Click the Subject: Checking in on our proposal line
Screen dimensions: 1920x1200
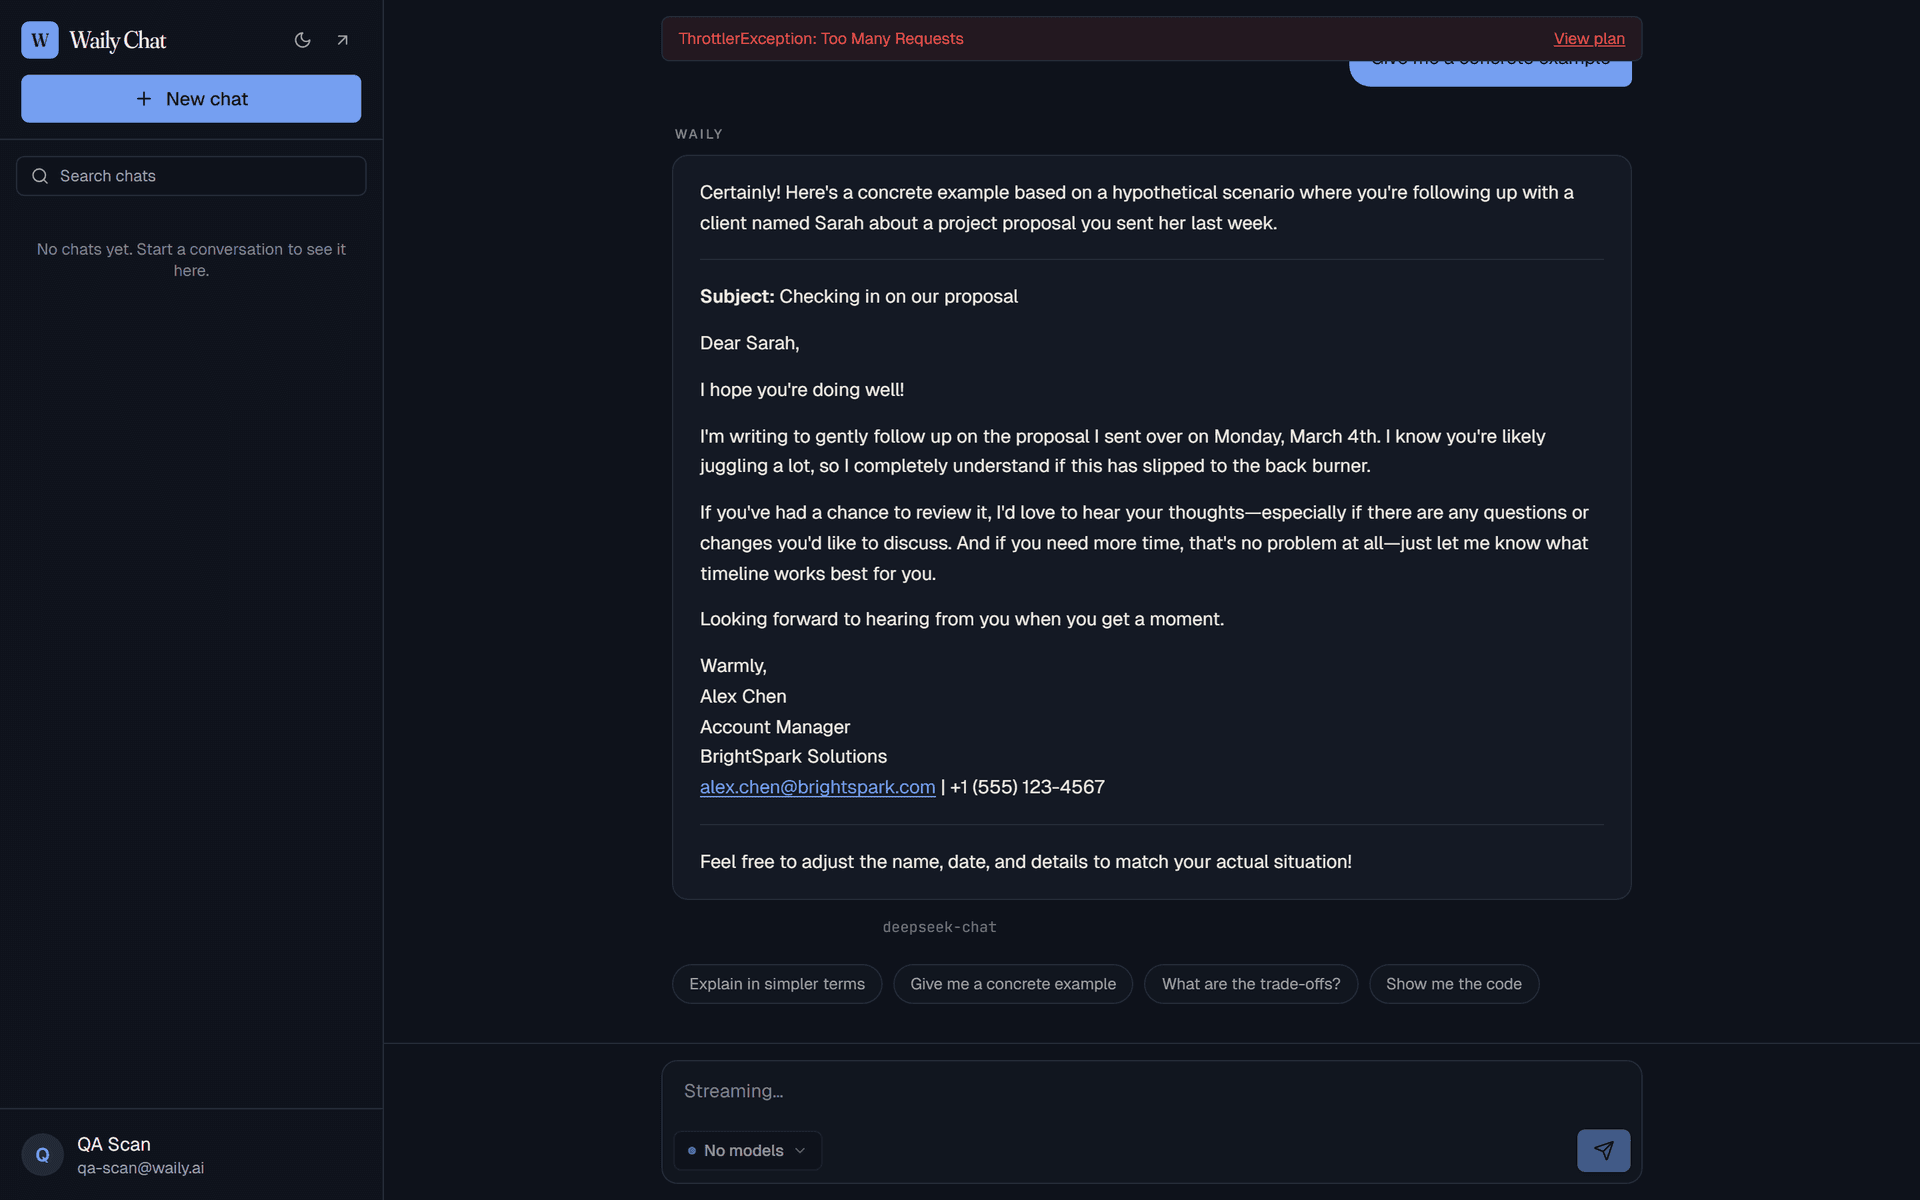pyautogui.click(x=859, y=296)
